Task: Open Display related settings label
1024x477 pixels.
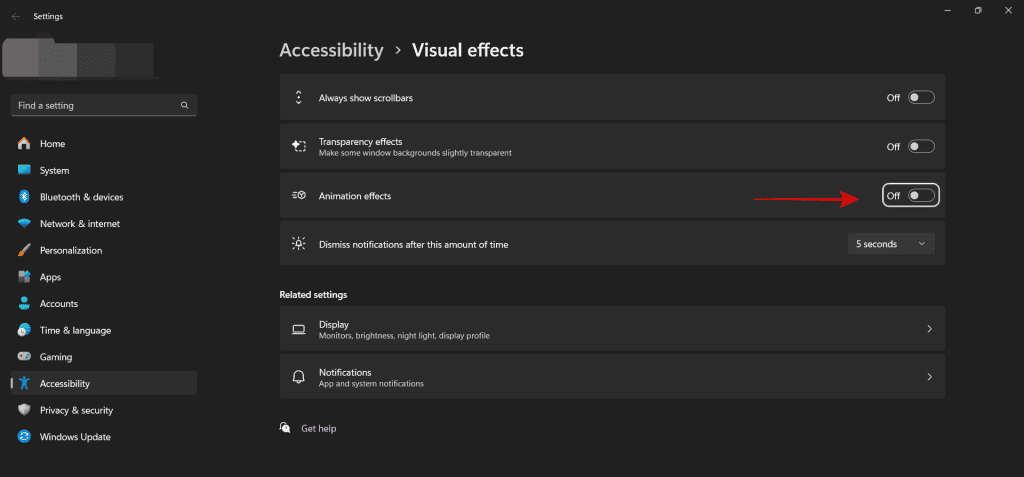Action: (334, 324)
